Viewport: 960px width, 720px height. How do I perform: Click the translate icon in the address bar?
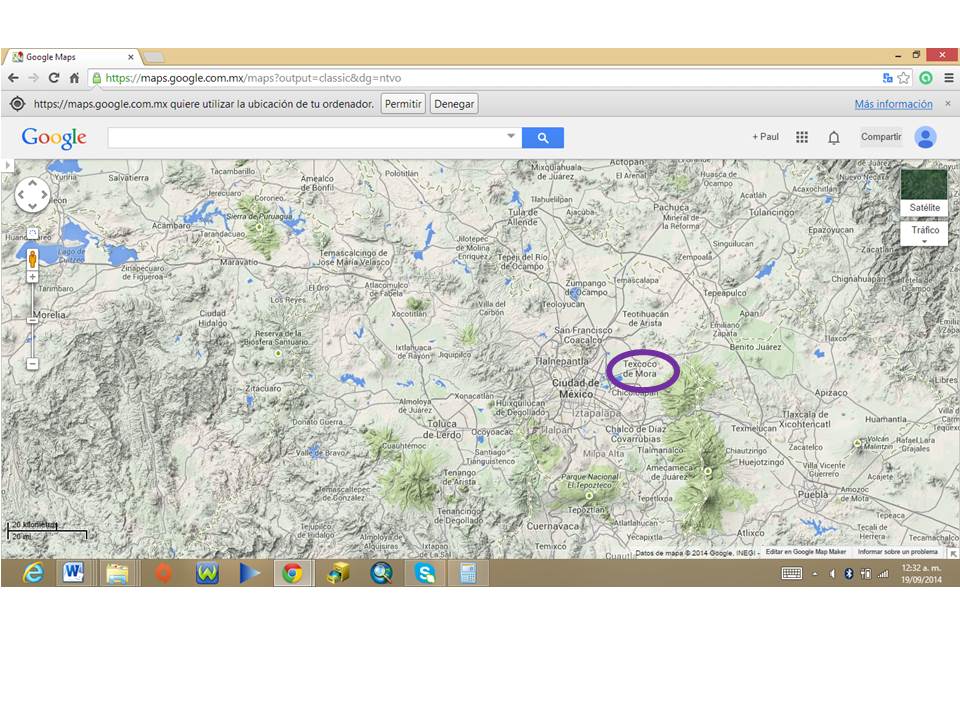[887, 78]
